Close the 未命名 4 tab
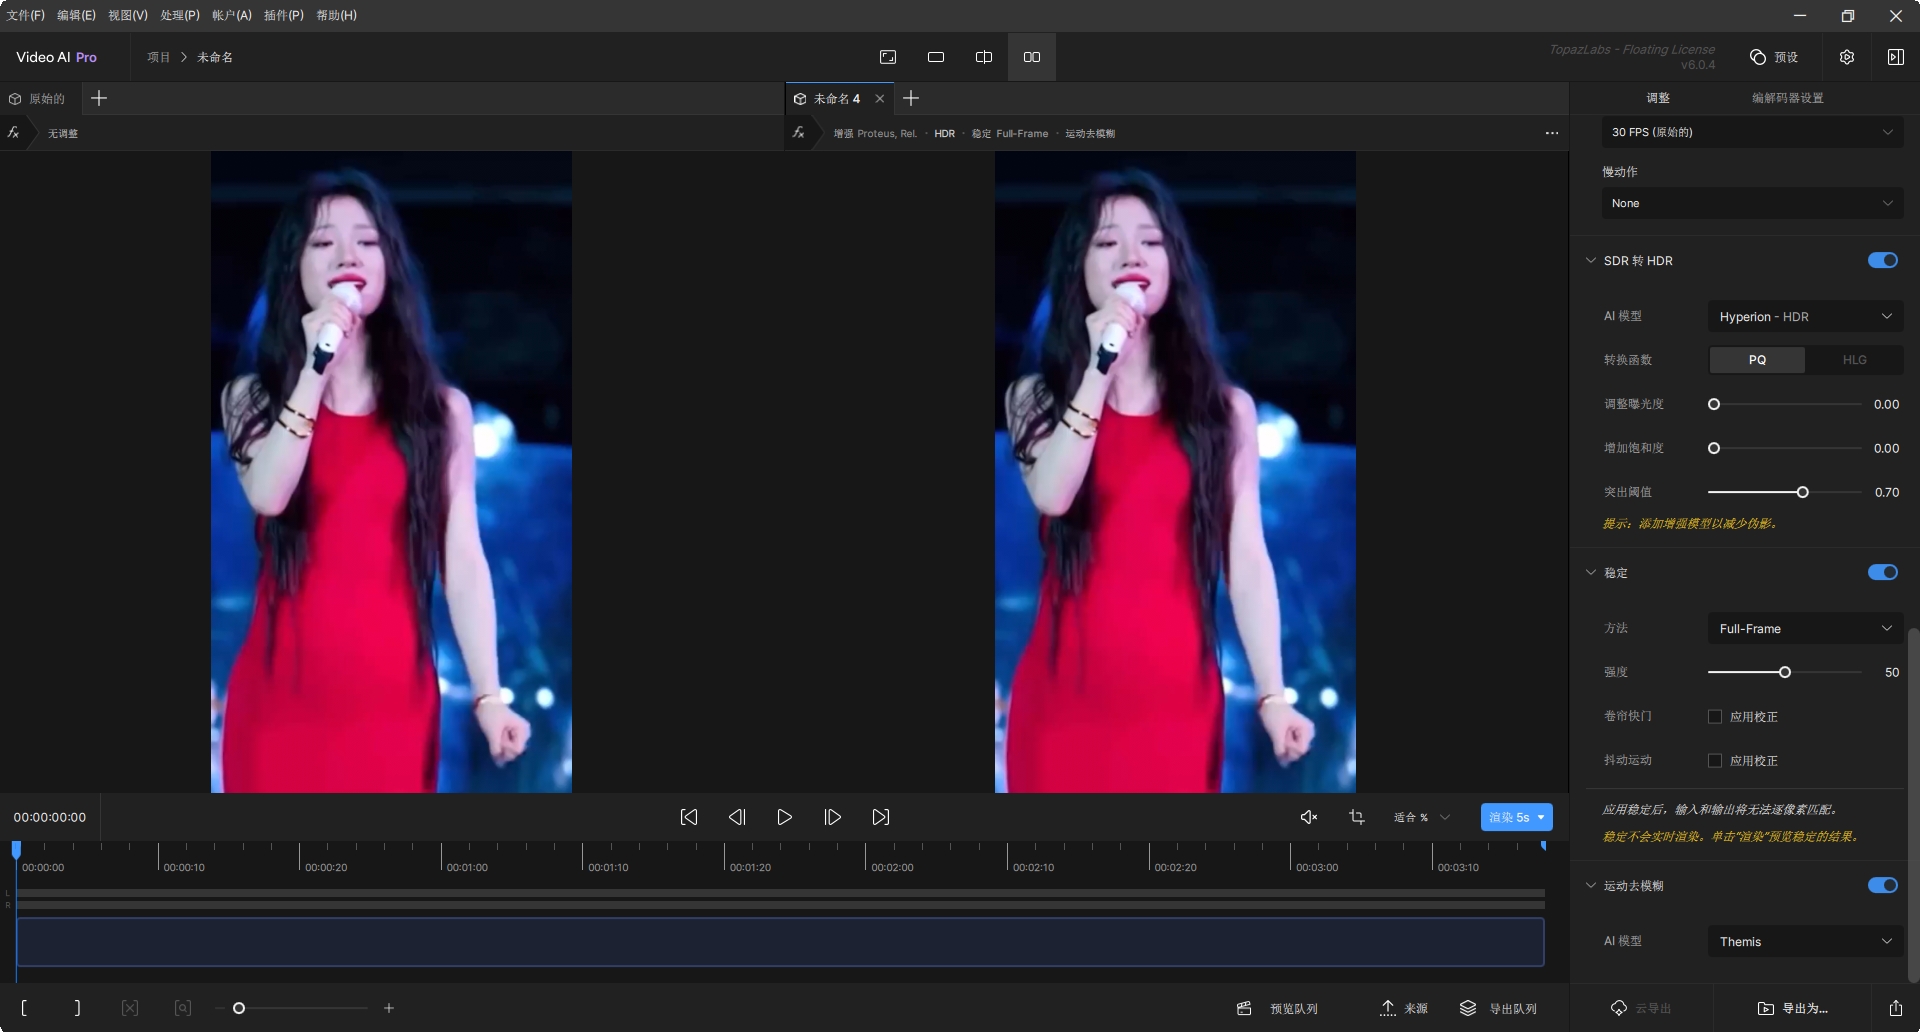This screenshot has height=1032, width=1920. 880,98
